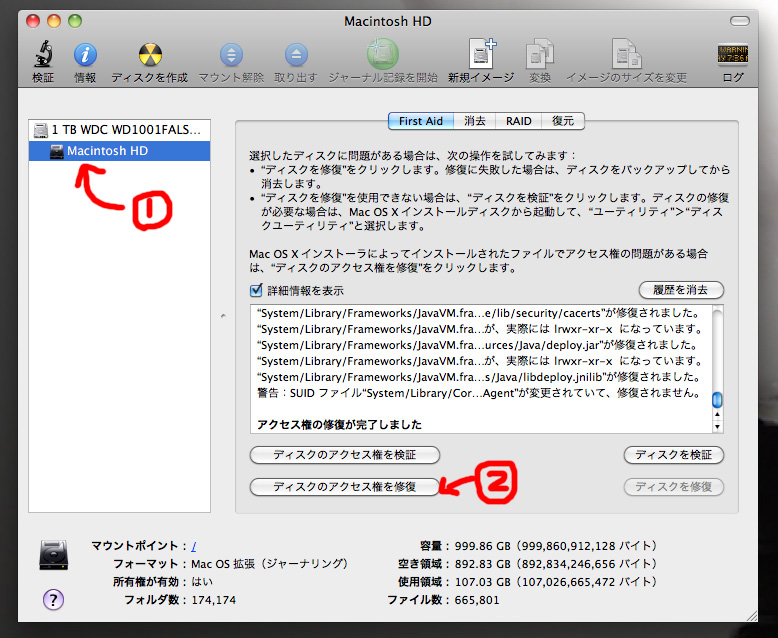Open the 情報 info toolbar icon

click(x=85, y=55)
